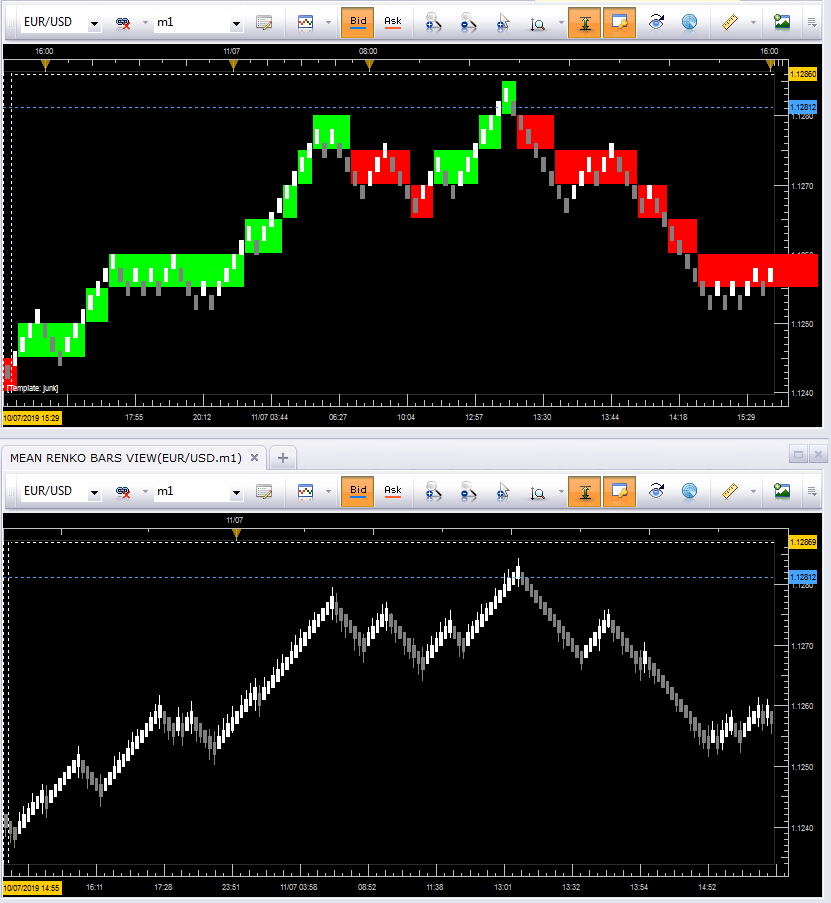Click the 11/07 day marker in top chart

tap(233, 65)
